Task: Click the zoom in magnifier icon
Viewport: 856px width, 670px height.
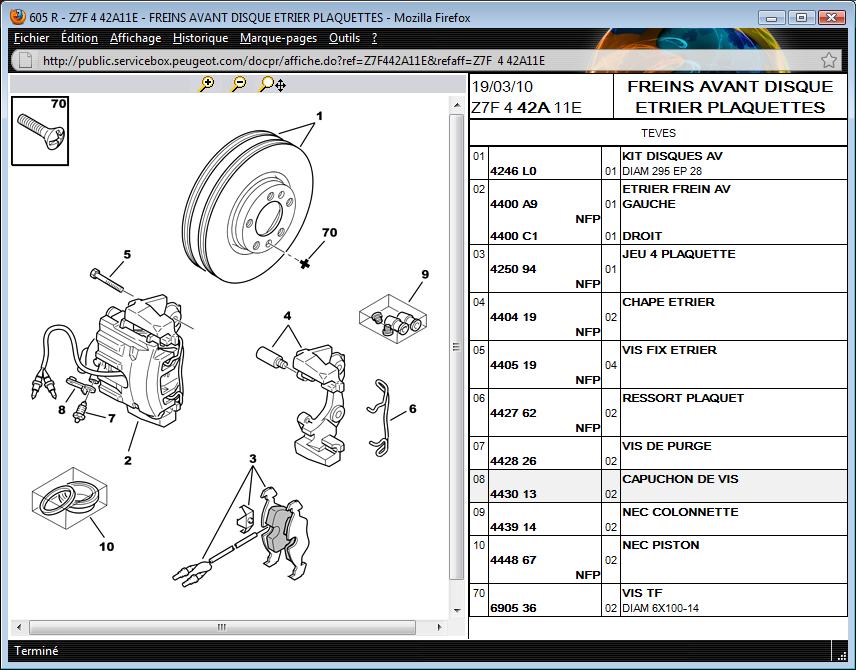Action: point(206,85)
